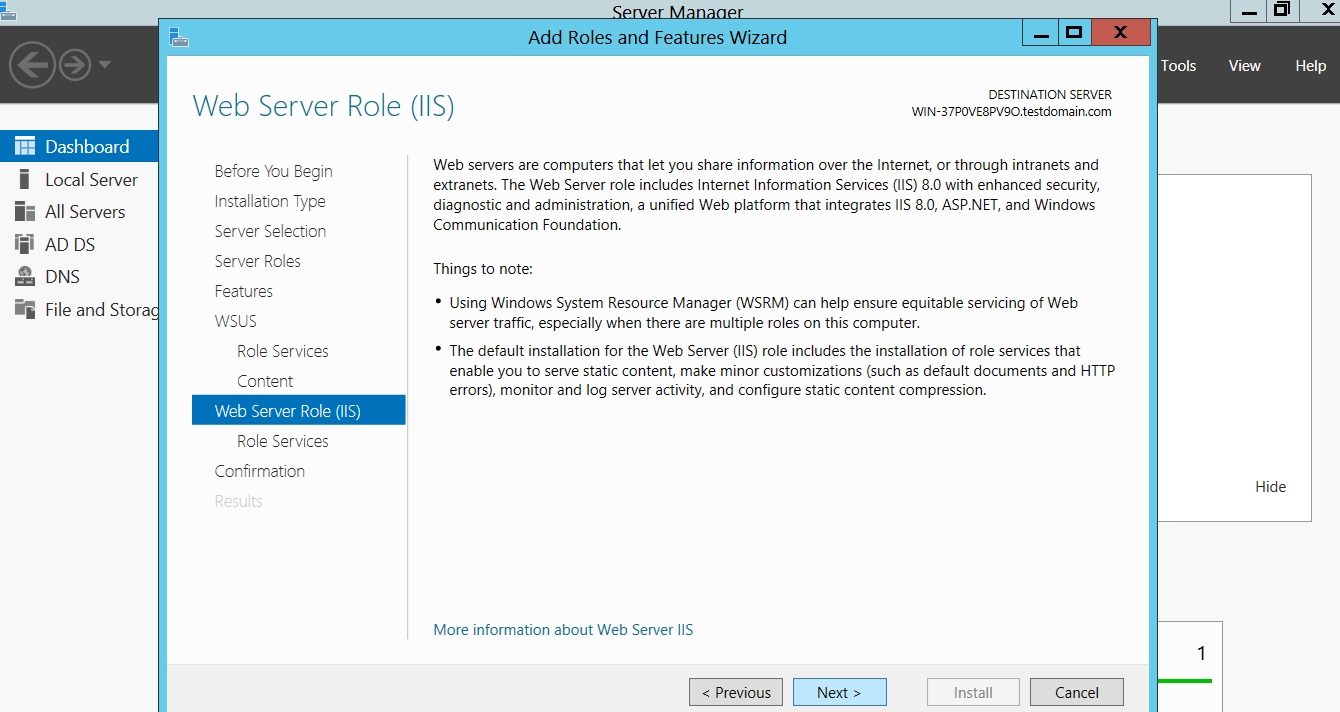Viewport: 1340px width, 712px height.
Task: Select Role Services under Web Server Role
Action: (282, 441)
